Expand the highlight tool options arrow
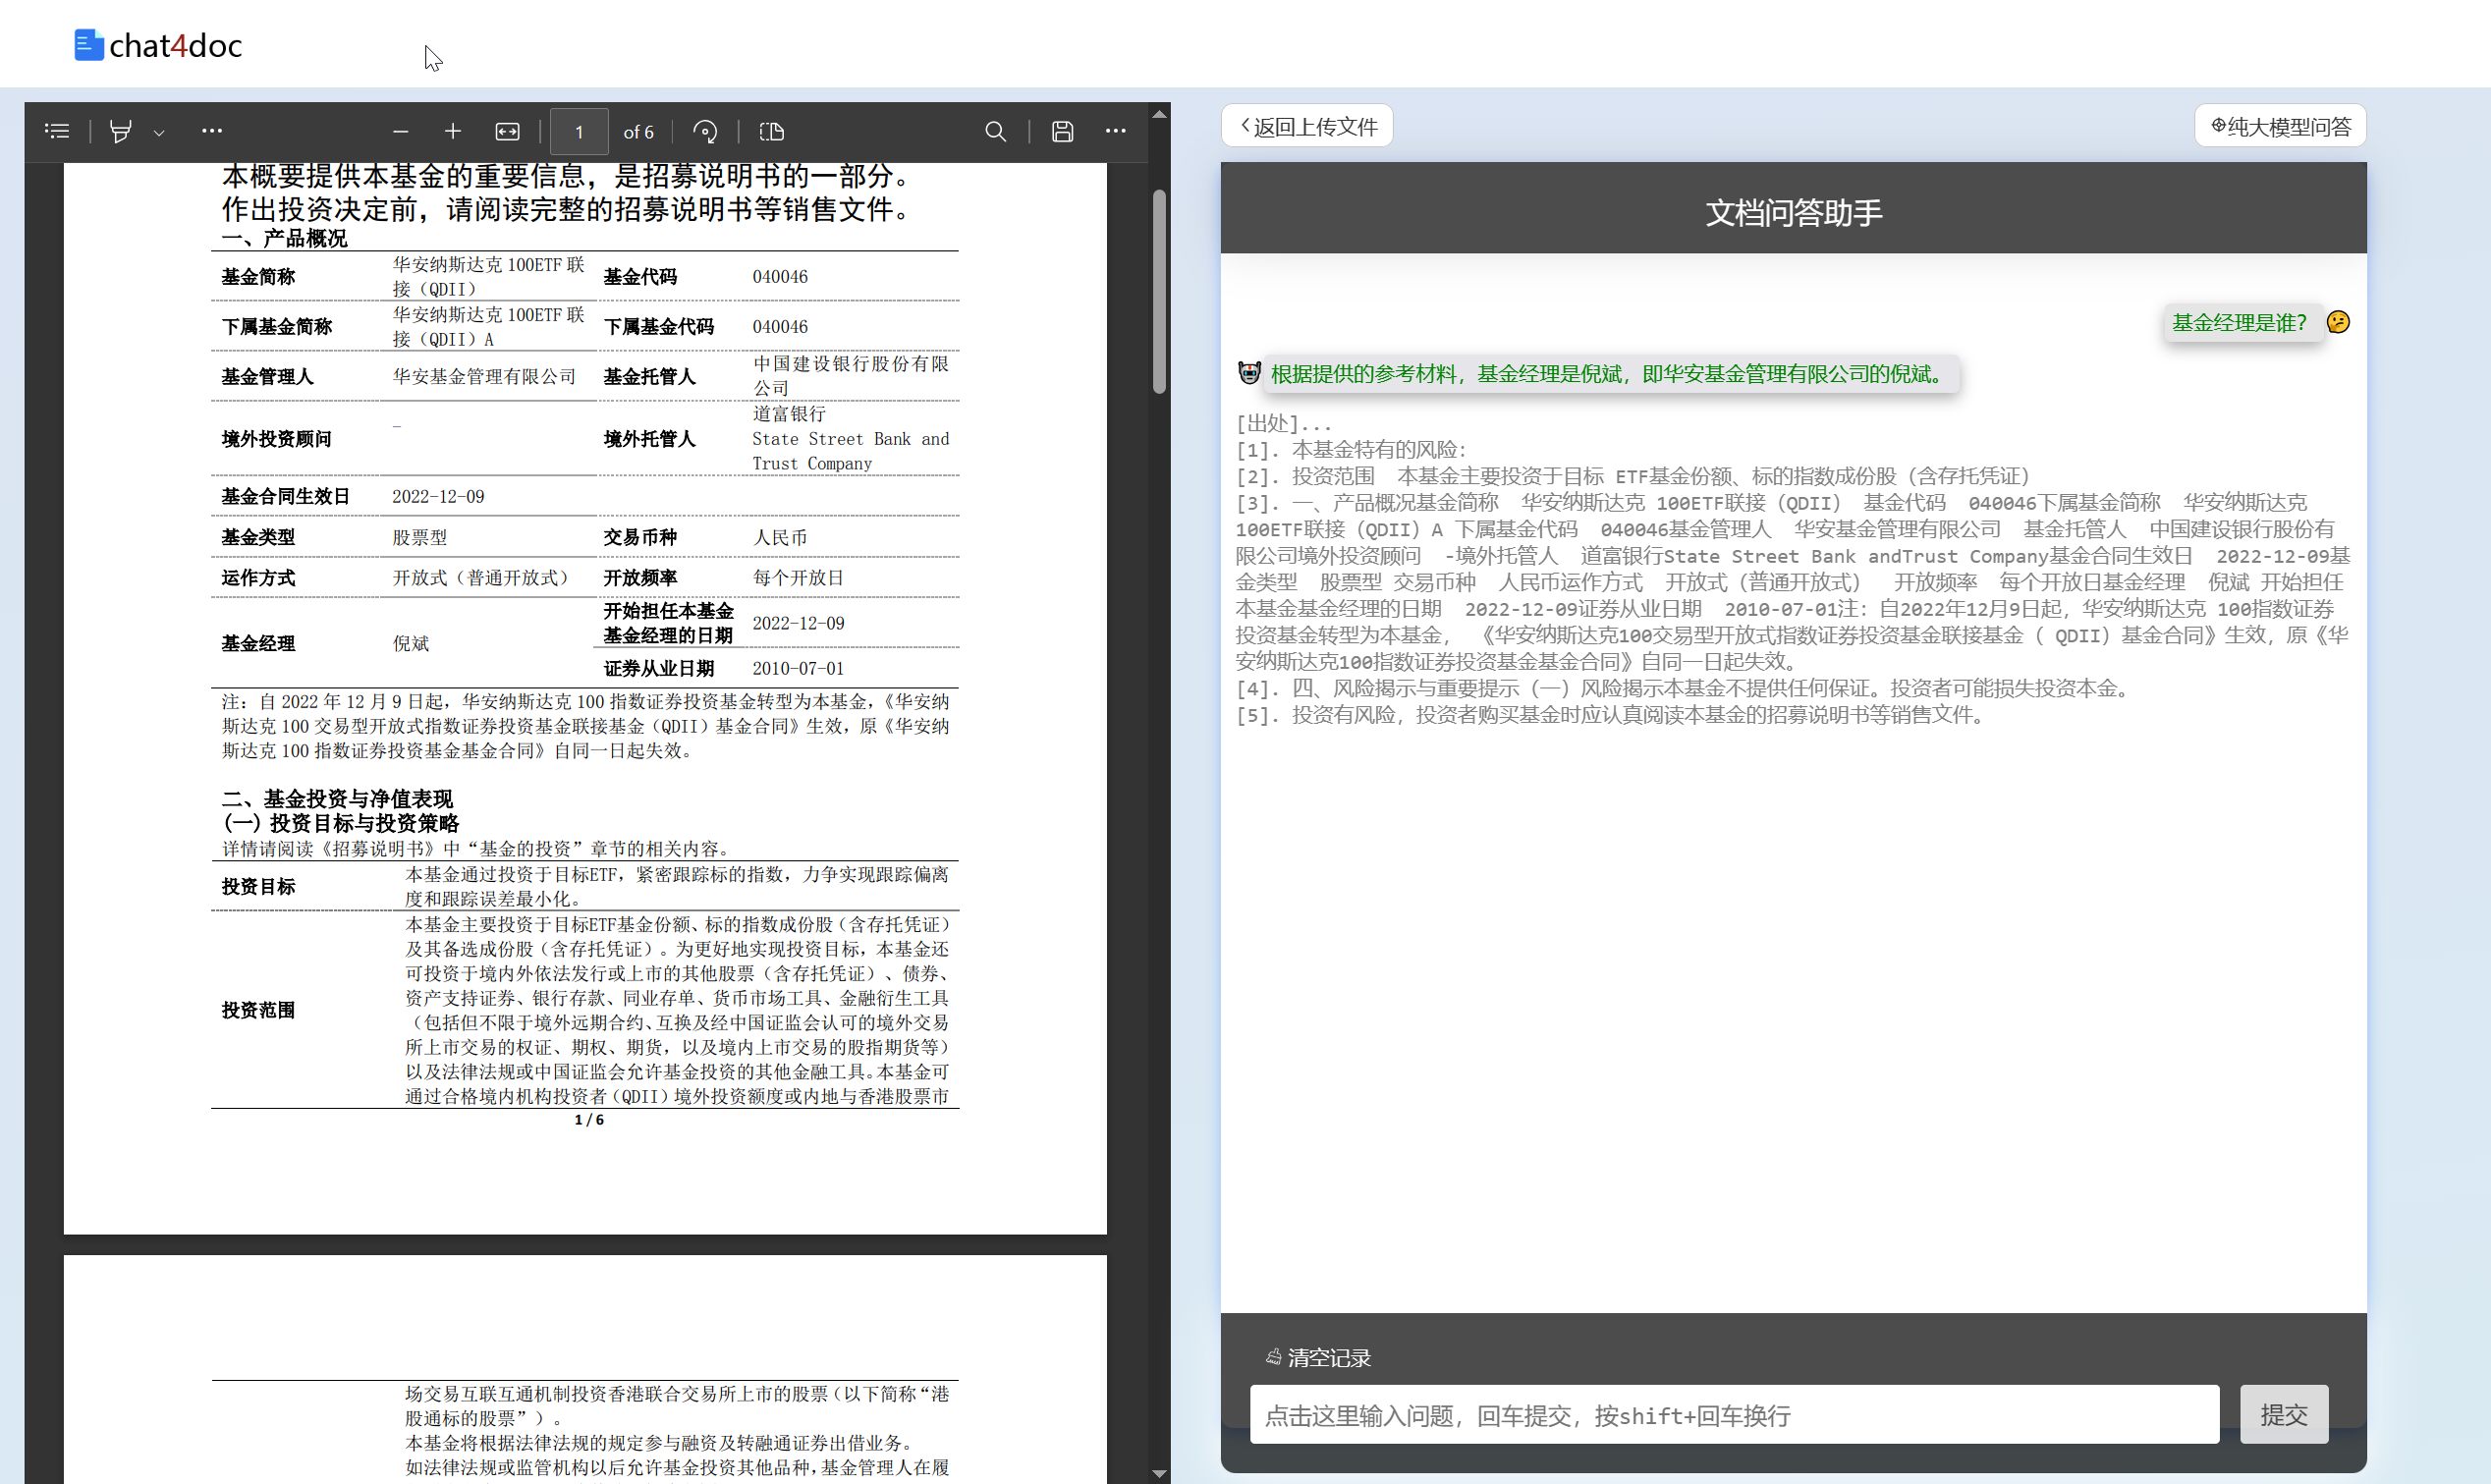Image resolution: width=2491 pixels, height=1484 pixels. tap(159, 132)
